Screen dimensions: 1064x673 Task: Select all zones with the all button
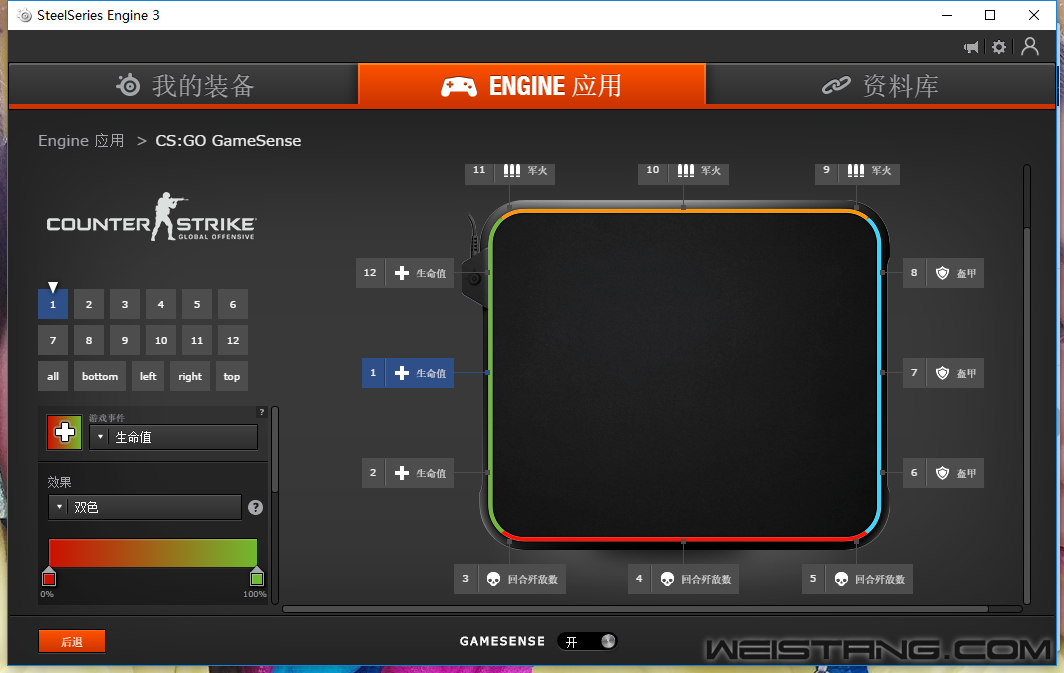coord(53,377)
